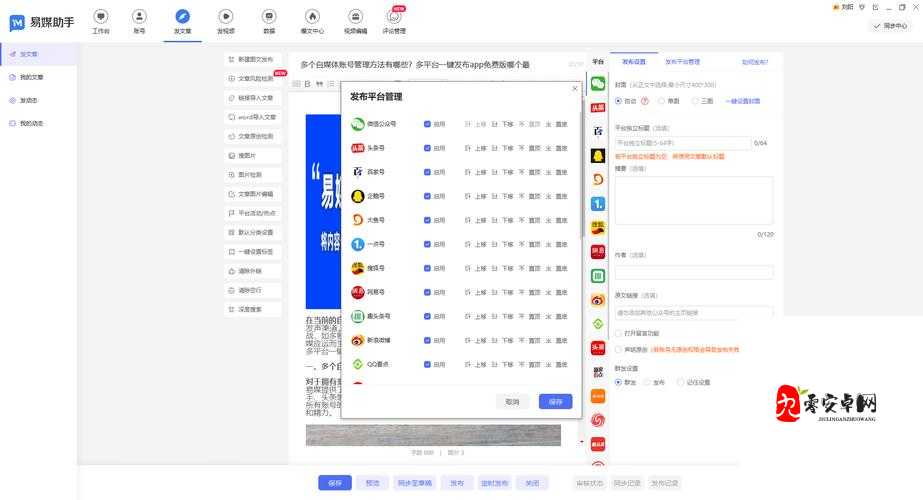Select Yidian icon in the right platform strip

tap(597, 204)
